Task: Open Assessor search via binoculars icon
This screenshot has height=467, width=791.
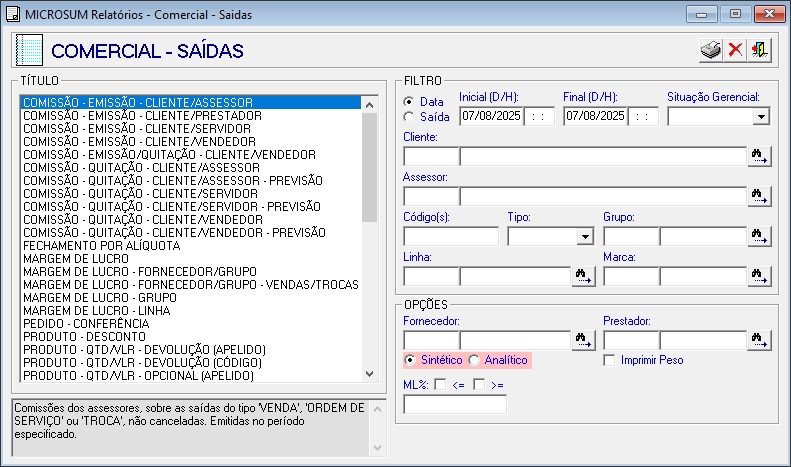Action: click(759, 196)
